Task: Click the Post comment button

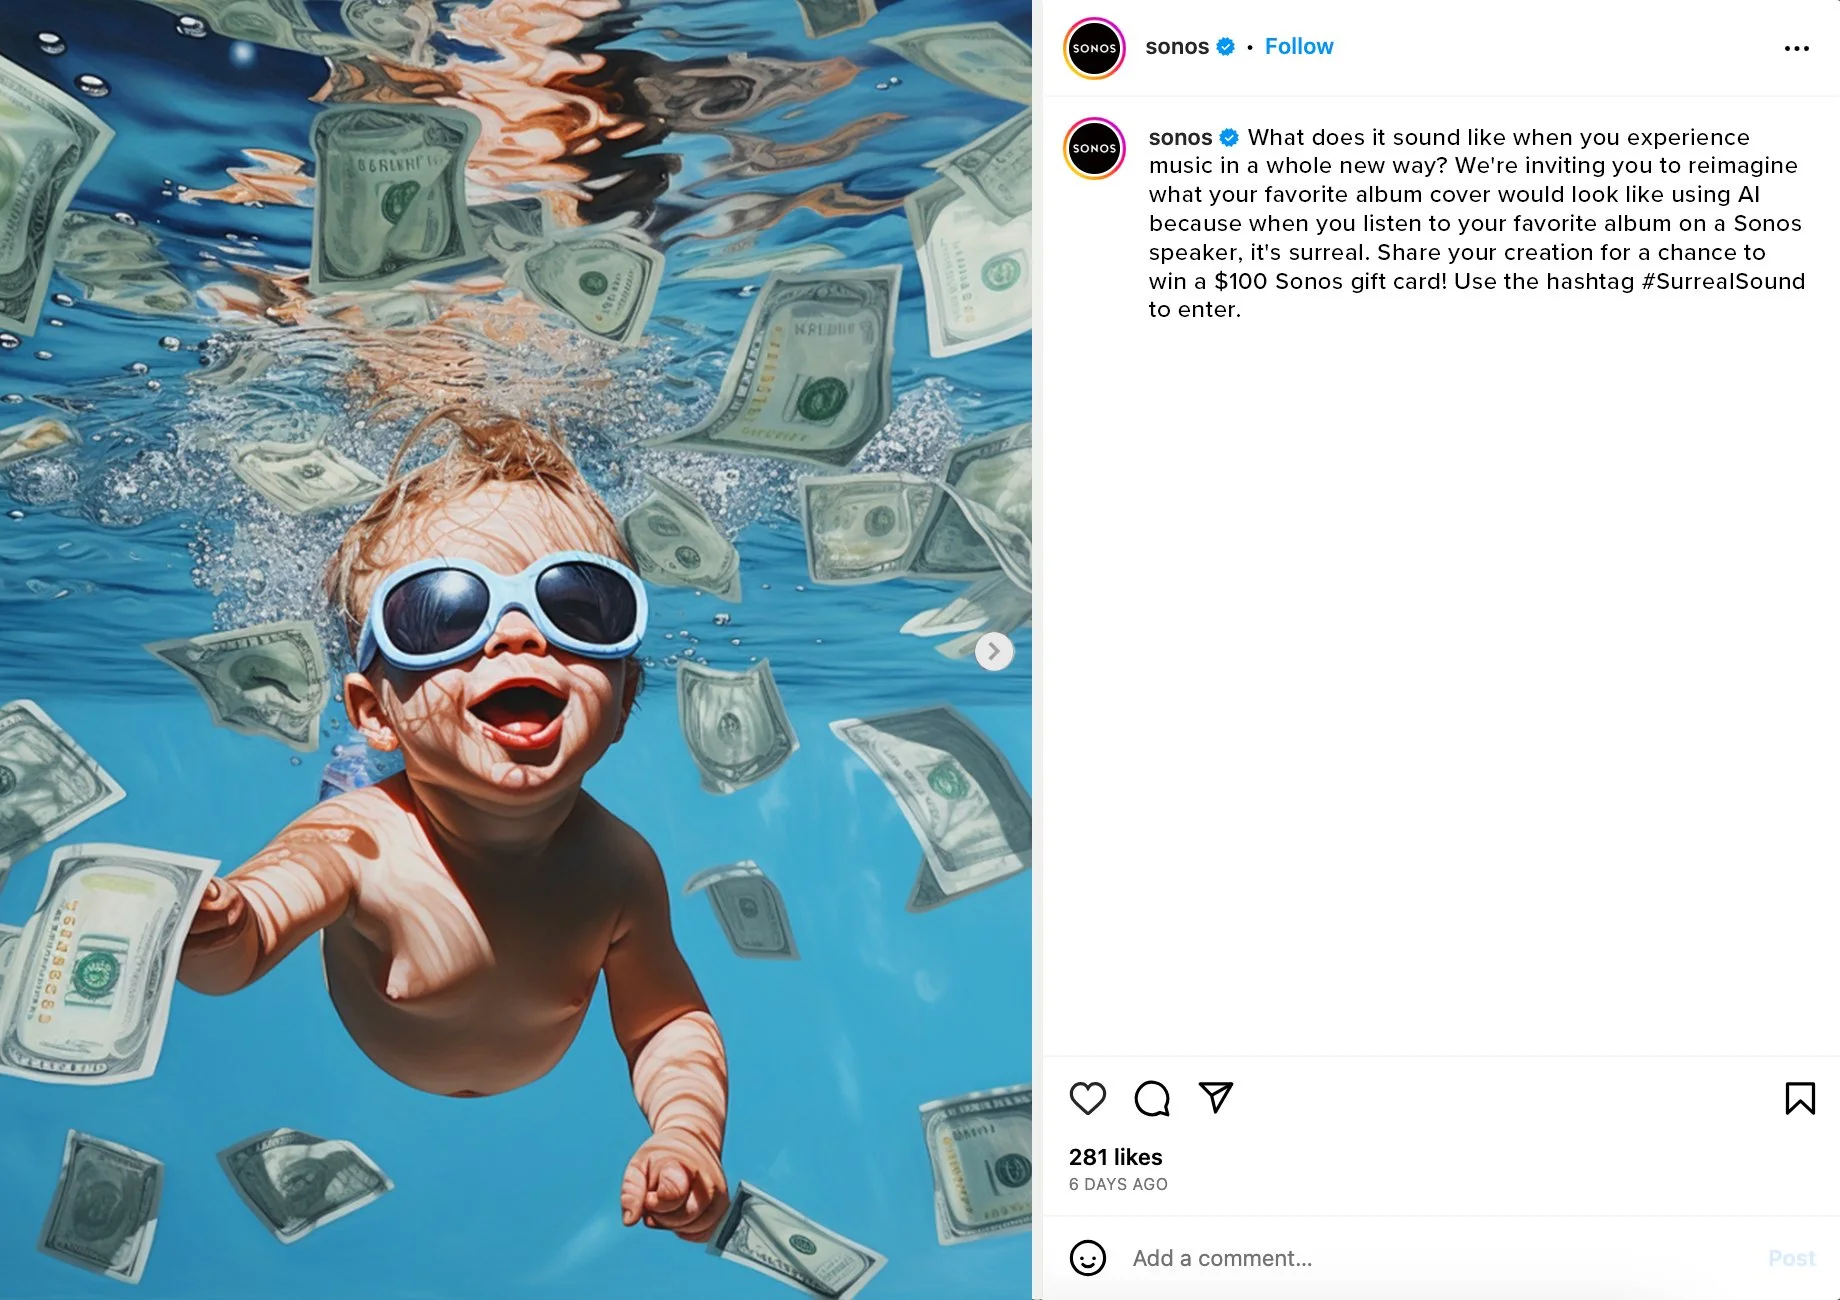Action: (1792, 1258)
